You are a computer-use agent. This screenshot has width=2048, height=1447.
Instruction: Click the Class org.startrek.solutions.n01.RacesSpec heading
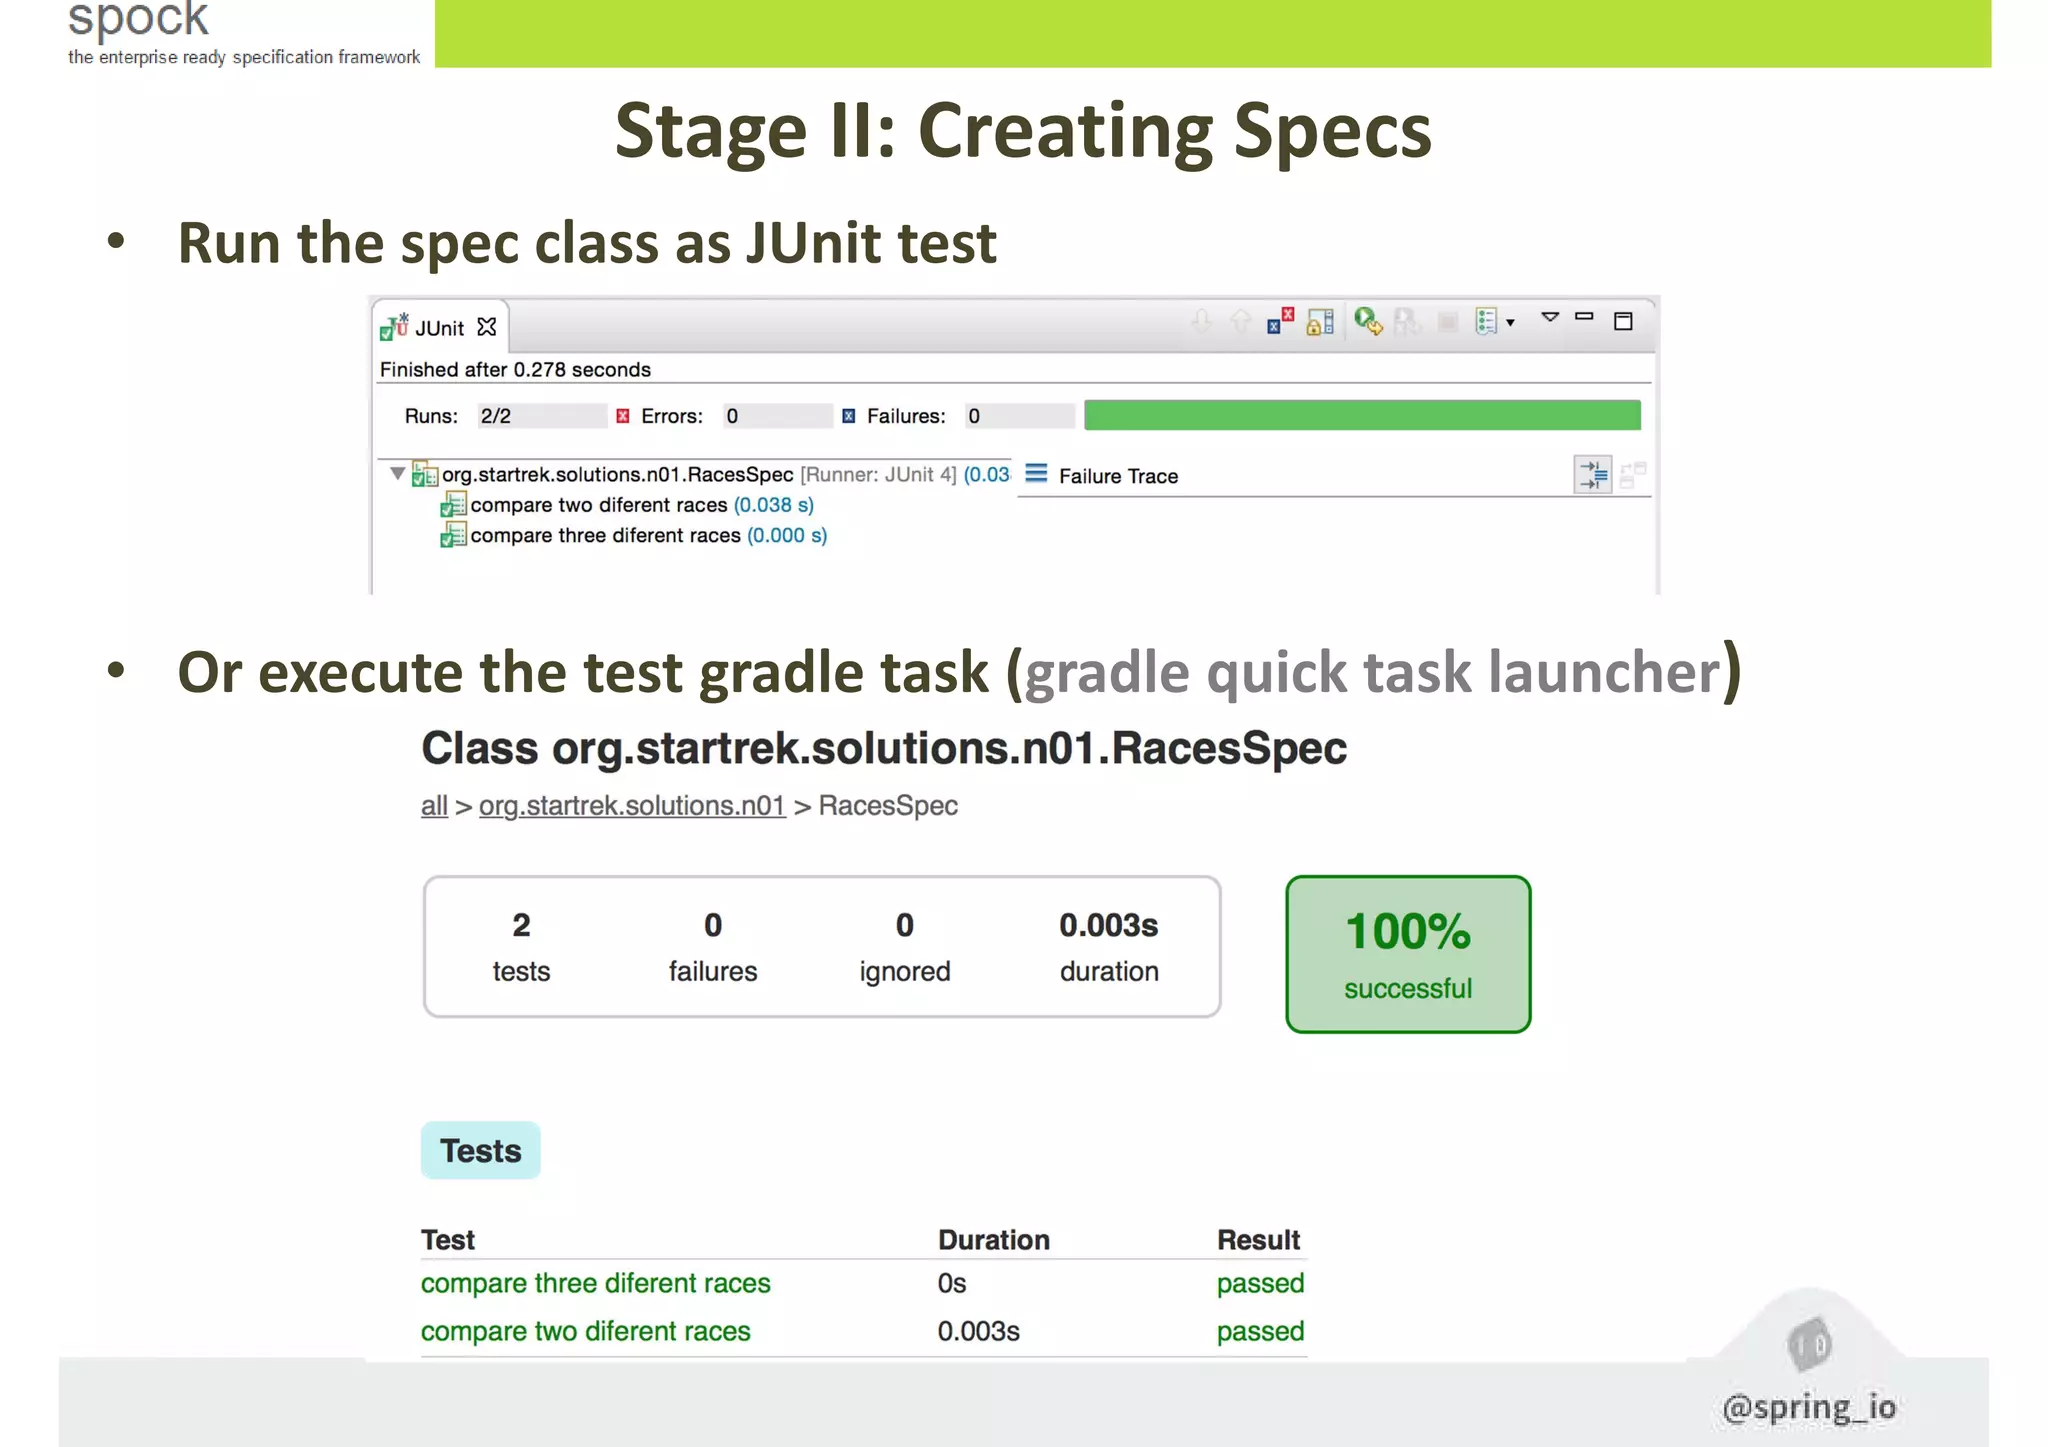(x=884, y=748)
